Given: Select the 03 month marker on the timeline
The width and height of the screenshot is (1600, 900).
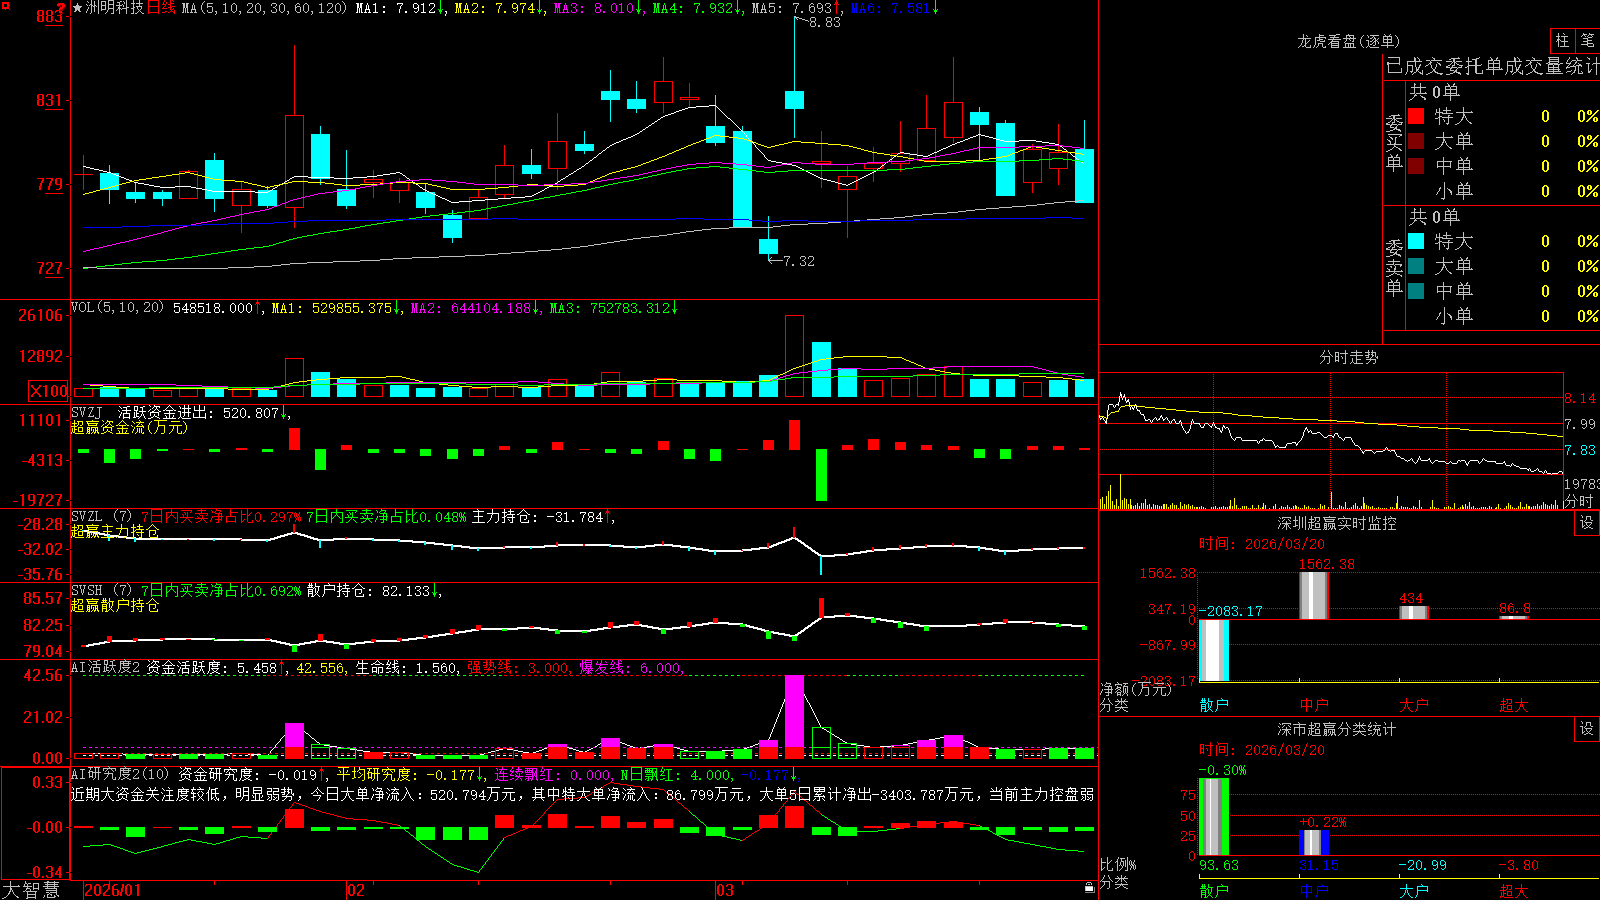Looking at the screenshot, I should pyautogui.click(x=725, y=890).
